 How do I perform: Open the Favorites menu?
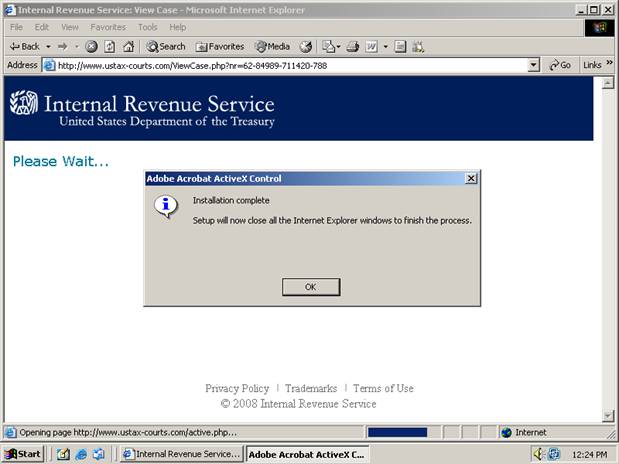coord(108,27)
